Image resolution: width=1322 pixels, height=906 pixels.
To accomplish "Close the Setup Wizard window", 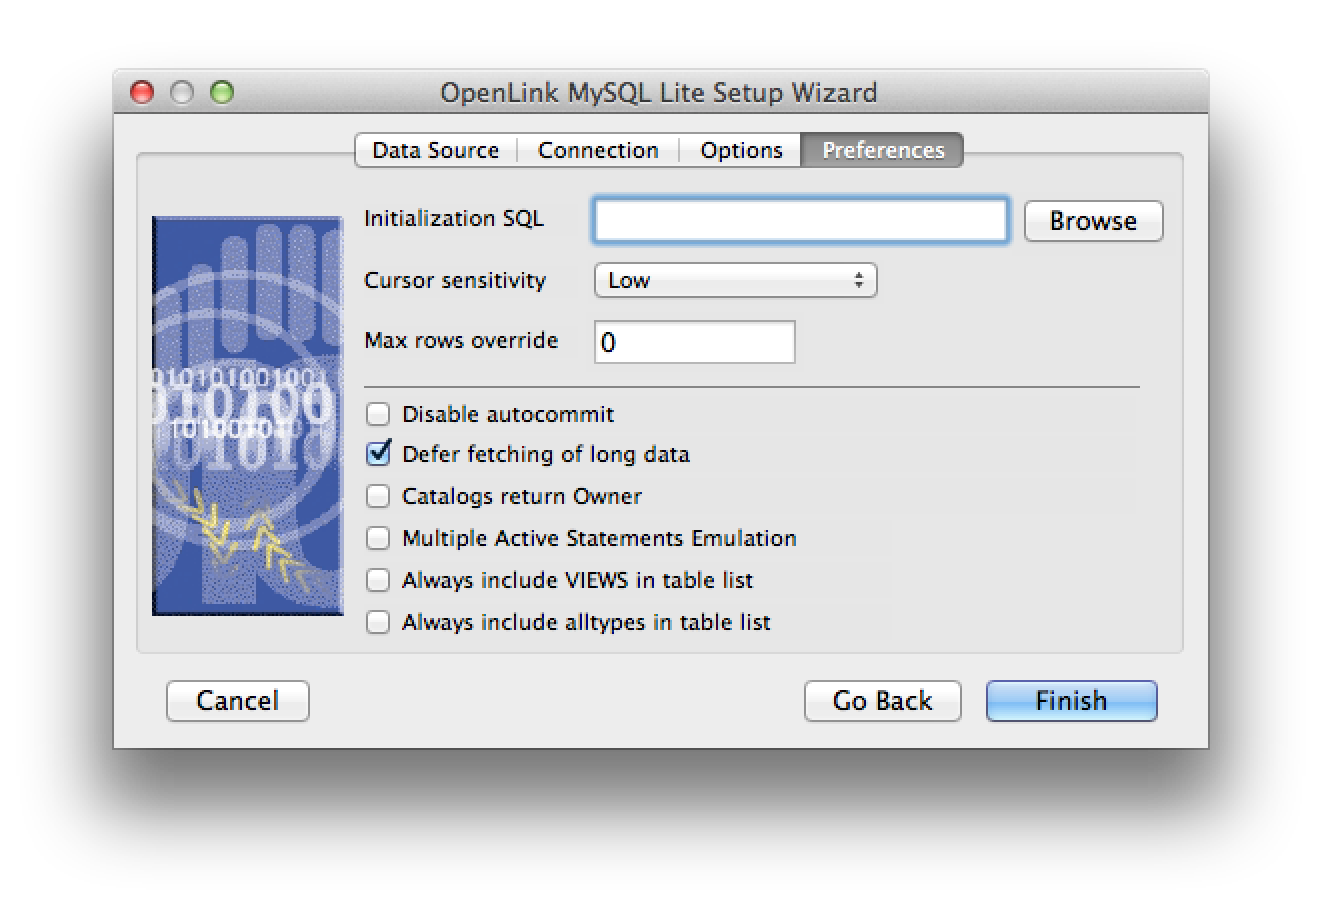I will click(143, 93).
